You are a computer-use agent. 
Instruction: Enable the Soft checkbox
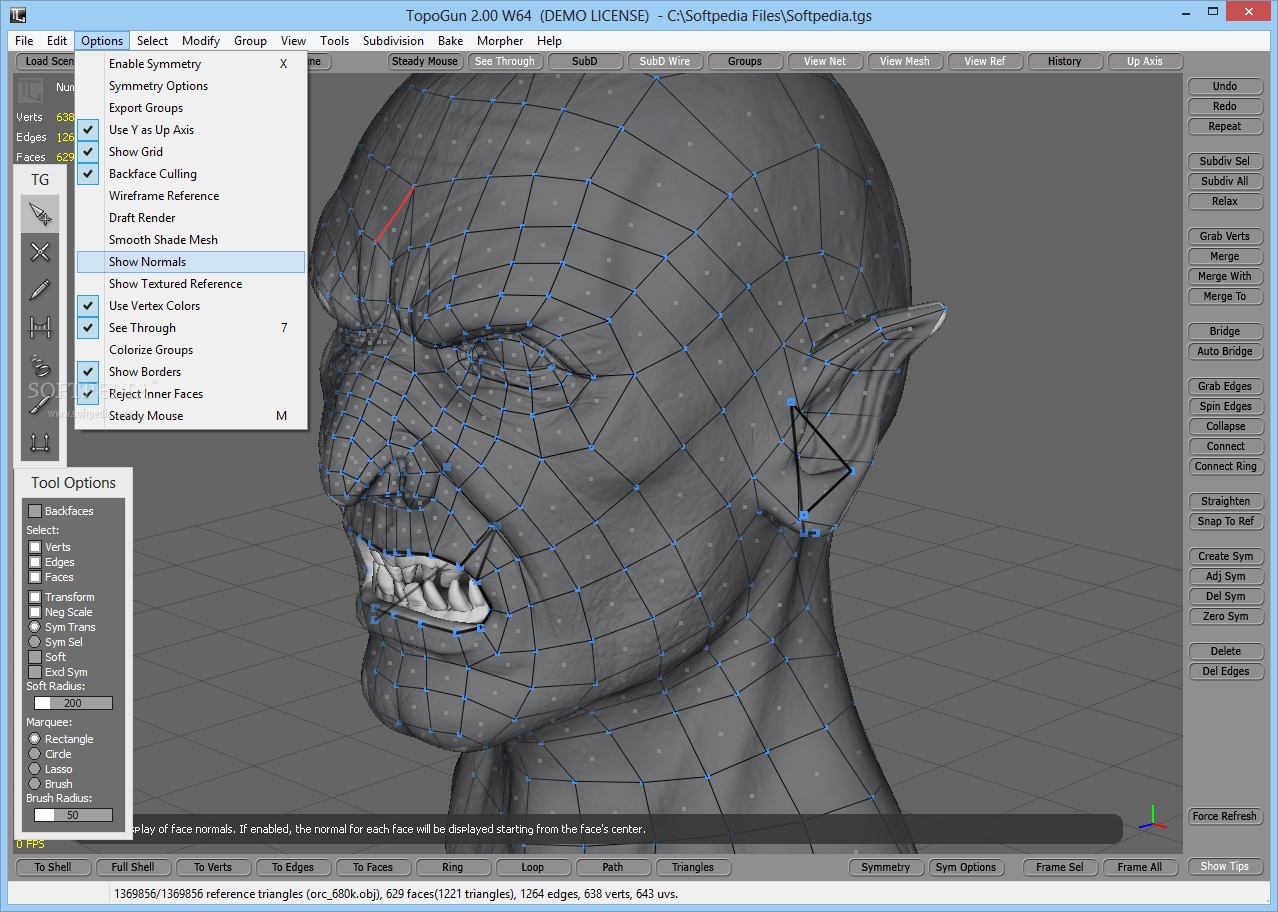point(35,657)
